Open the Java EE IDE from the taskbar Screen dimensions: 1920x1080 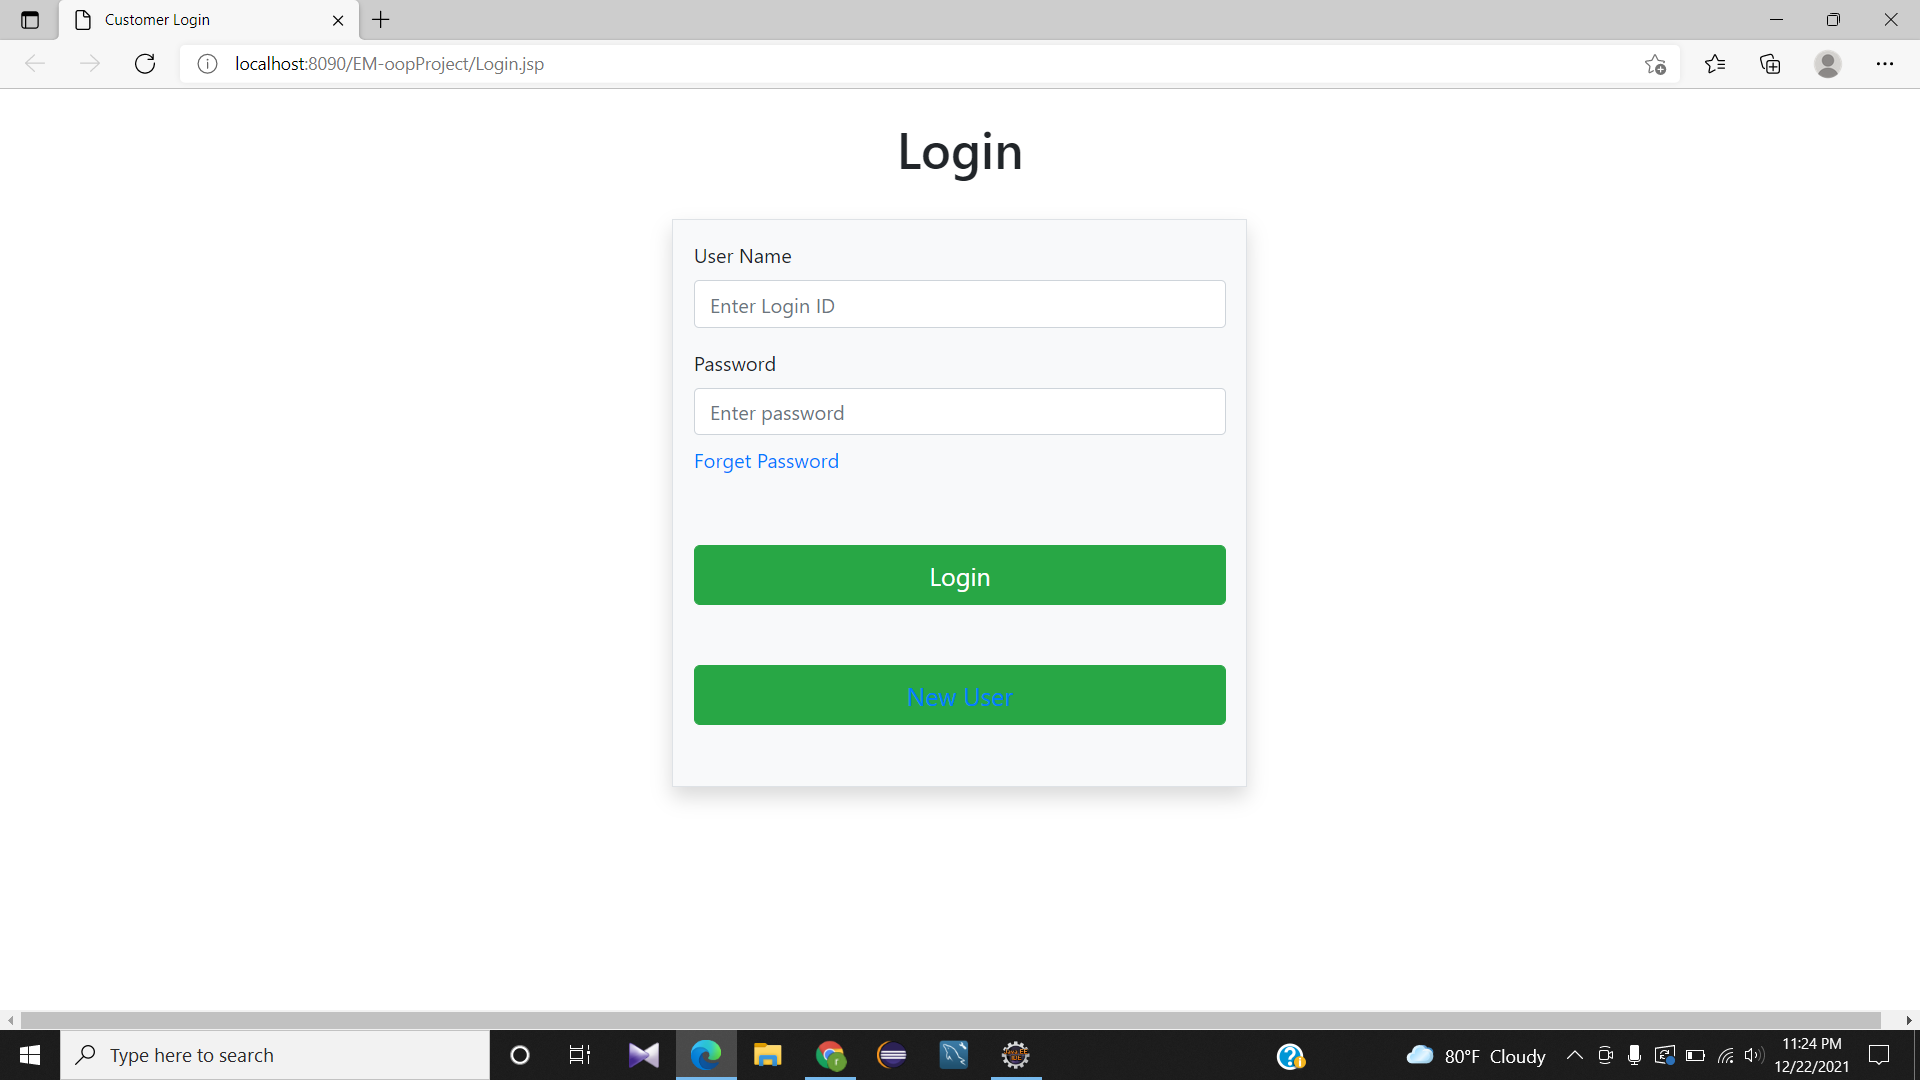tap(1016, 1054)
